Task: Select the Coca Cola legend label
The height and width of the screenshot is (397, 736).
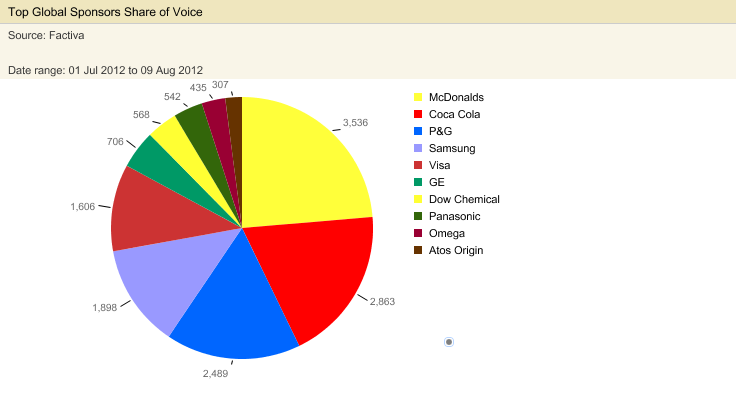Action: (x=454, y=114)
